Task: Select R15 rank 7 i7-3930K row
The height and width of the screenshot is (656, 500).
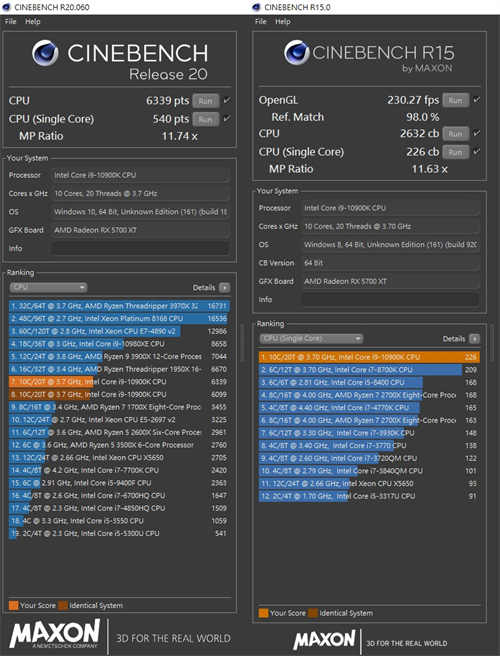Action: pyautogui.click(x=369, y=433)
